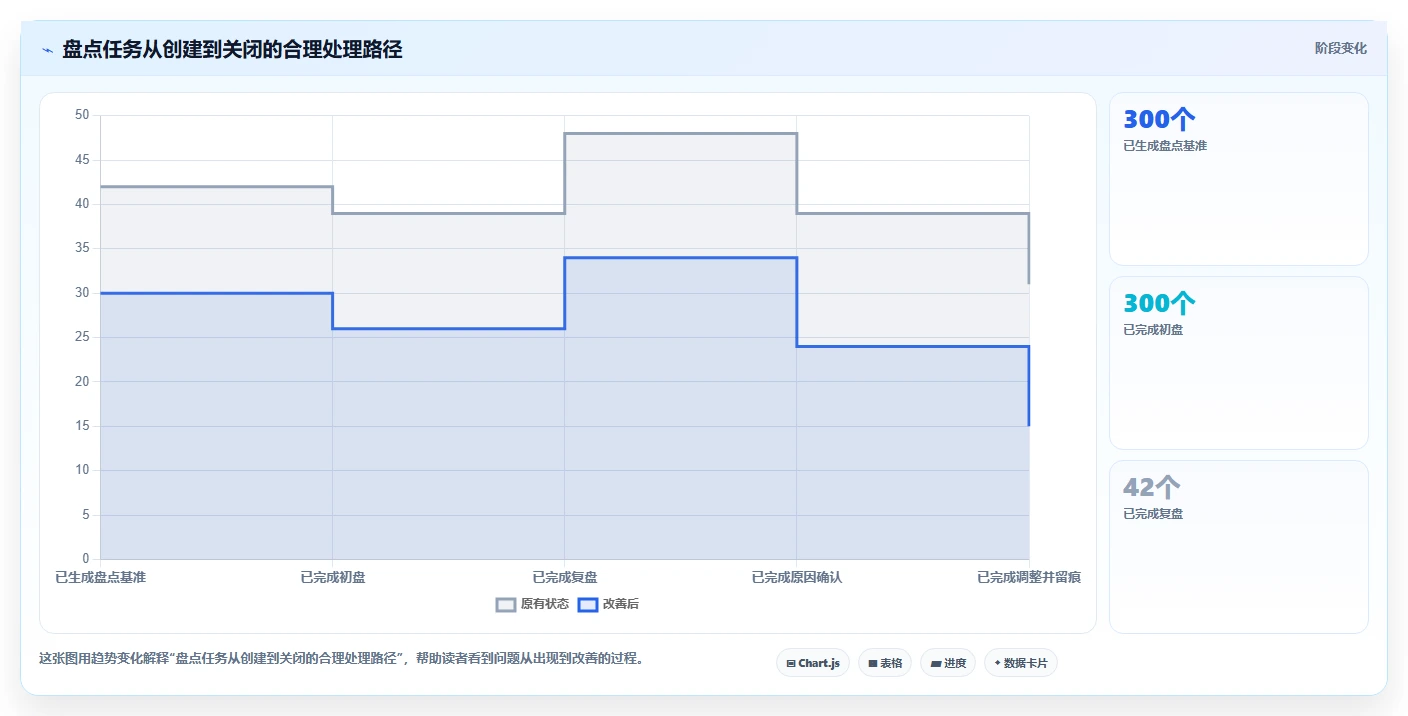Click the icon inside Chart.js tag
Image resolution: width=1408 pixels, height=716 pixels.
coord(791,663)
